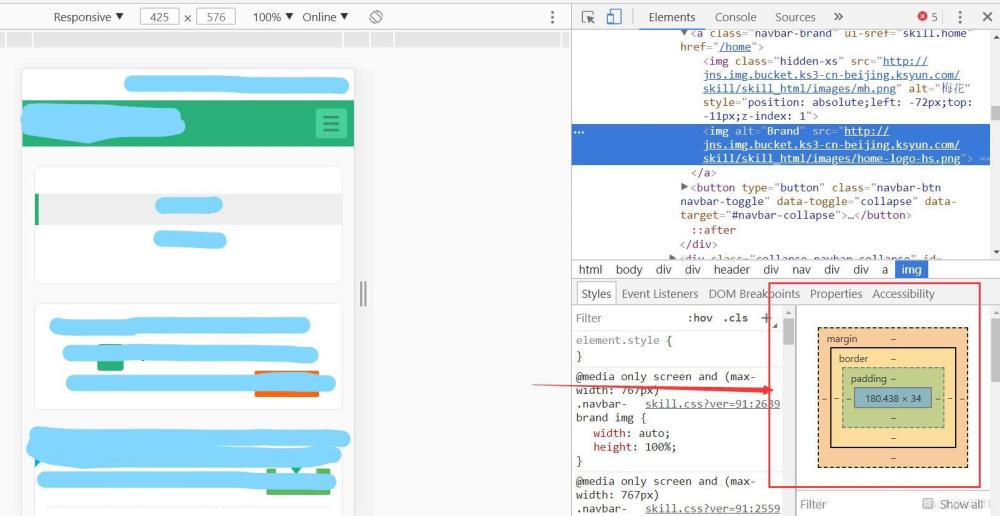Grab the viewport resize handle
The image size is (1000, 516).
pos(363,294)
